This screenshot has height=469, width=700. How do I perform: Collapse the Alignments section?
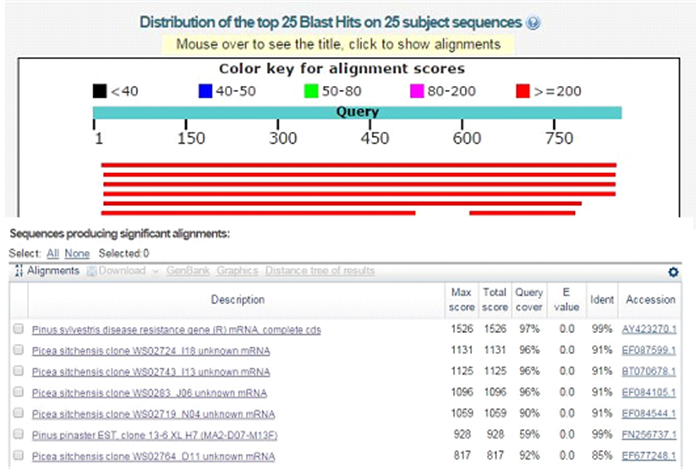(x=19, y=271)
